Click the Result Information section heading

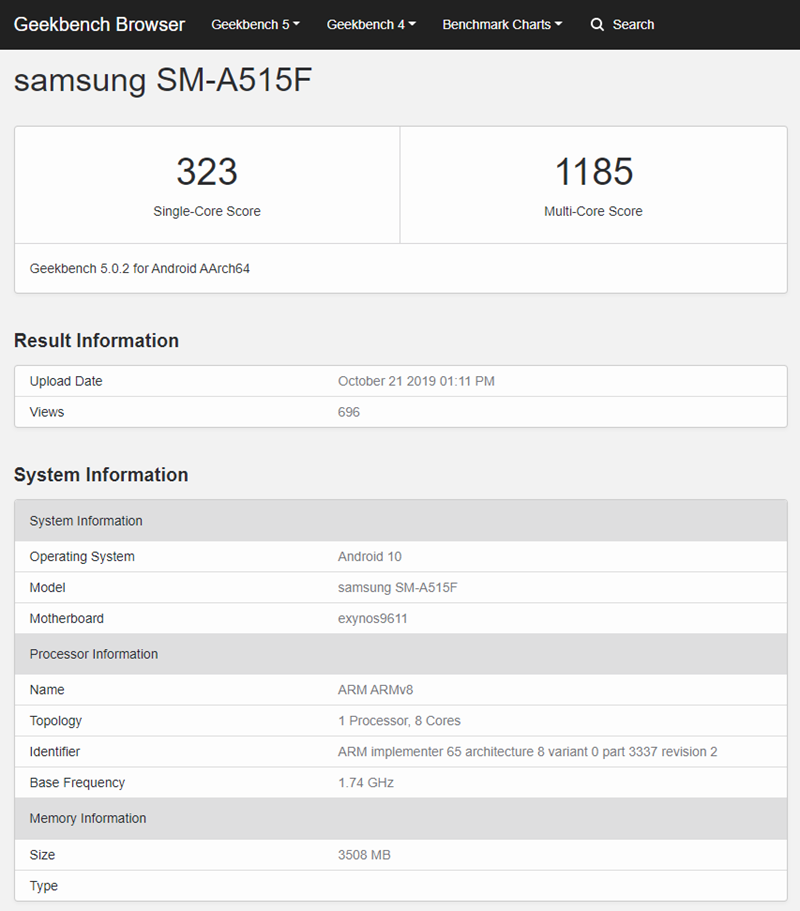click(x=96, y=340)
